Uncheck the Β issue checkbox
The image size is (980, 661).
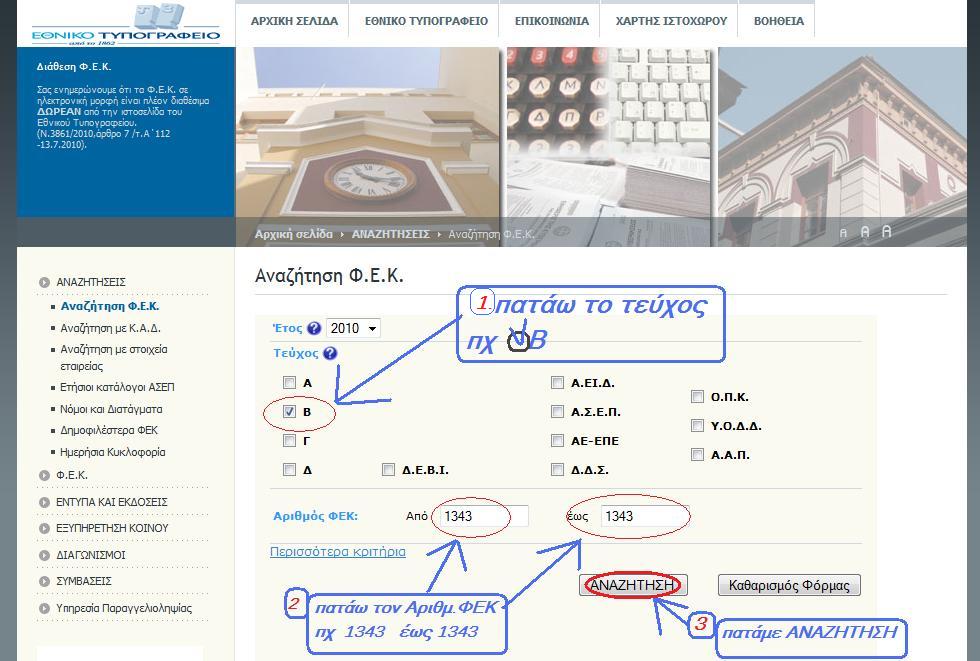coord(289,411)
